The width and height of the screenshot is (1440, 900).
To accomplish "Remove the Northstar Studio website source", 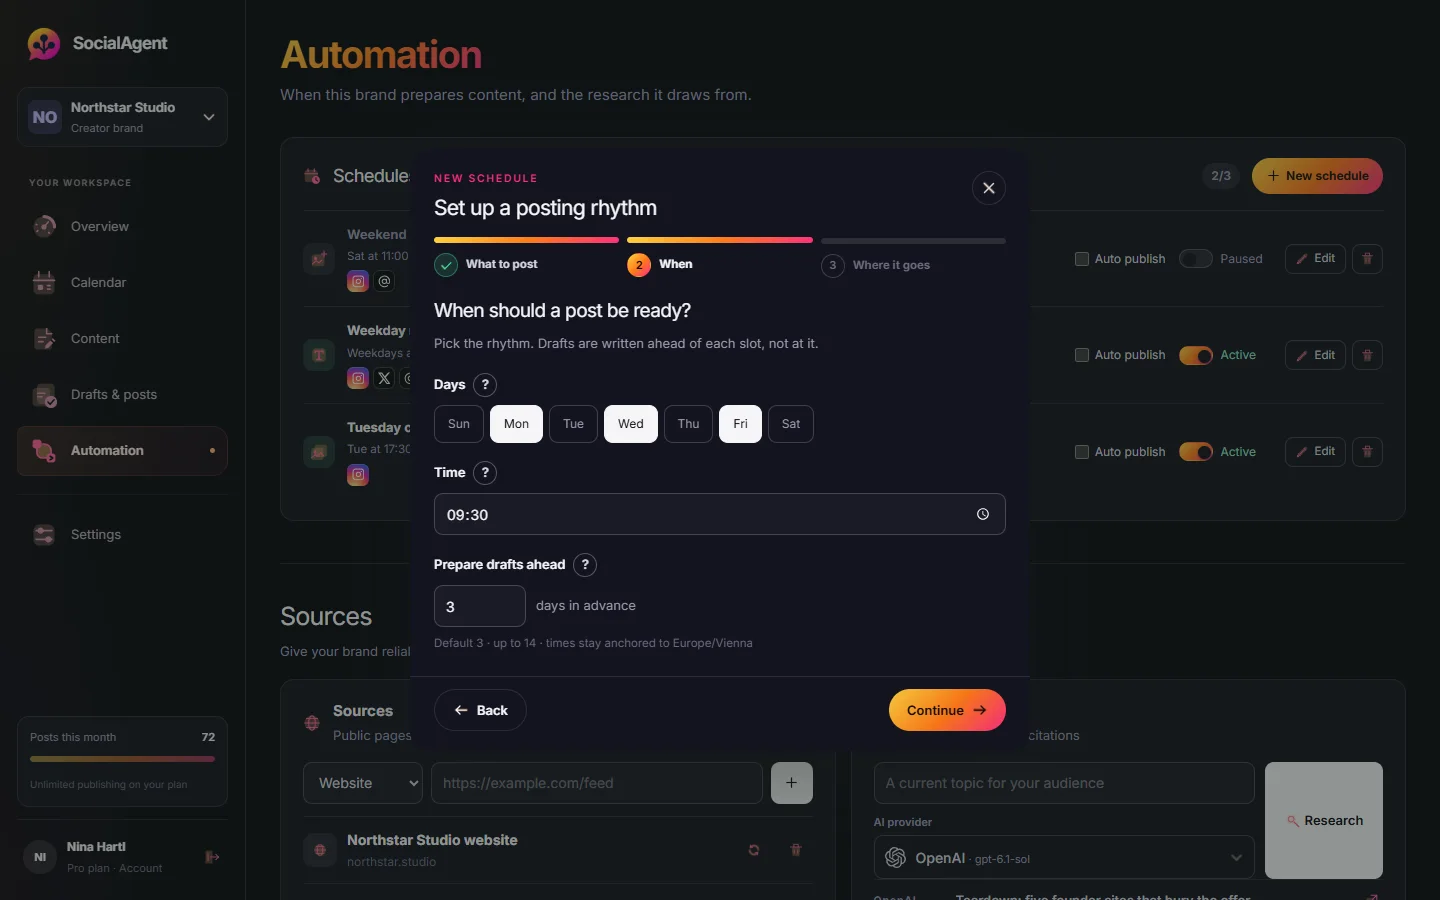I will pos(796,850).
